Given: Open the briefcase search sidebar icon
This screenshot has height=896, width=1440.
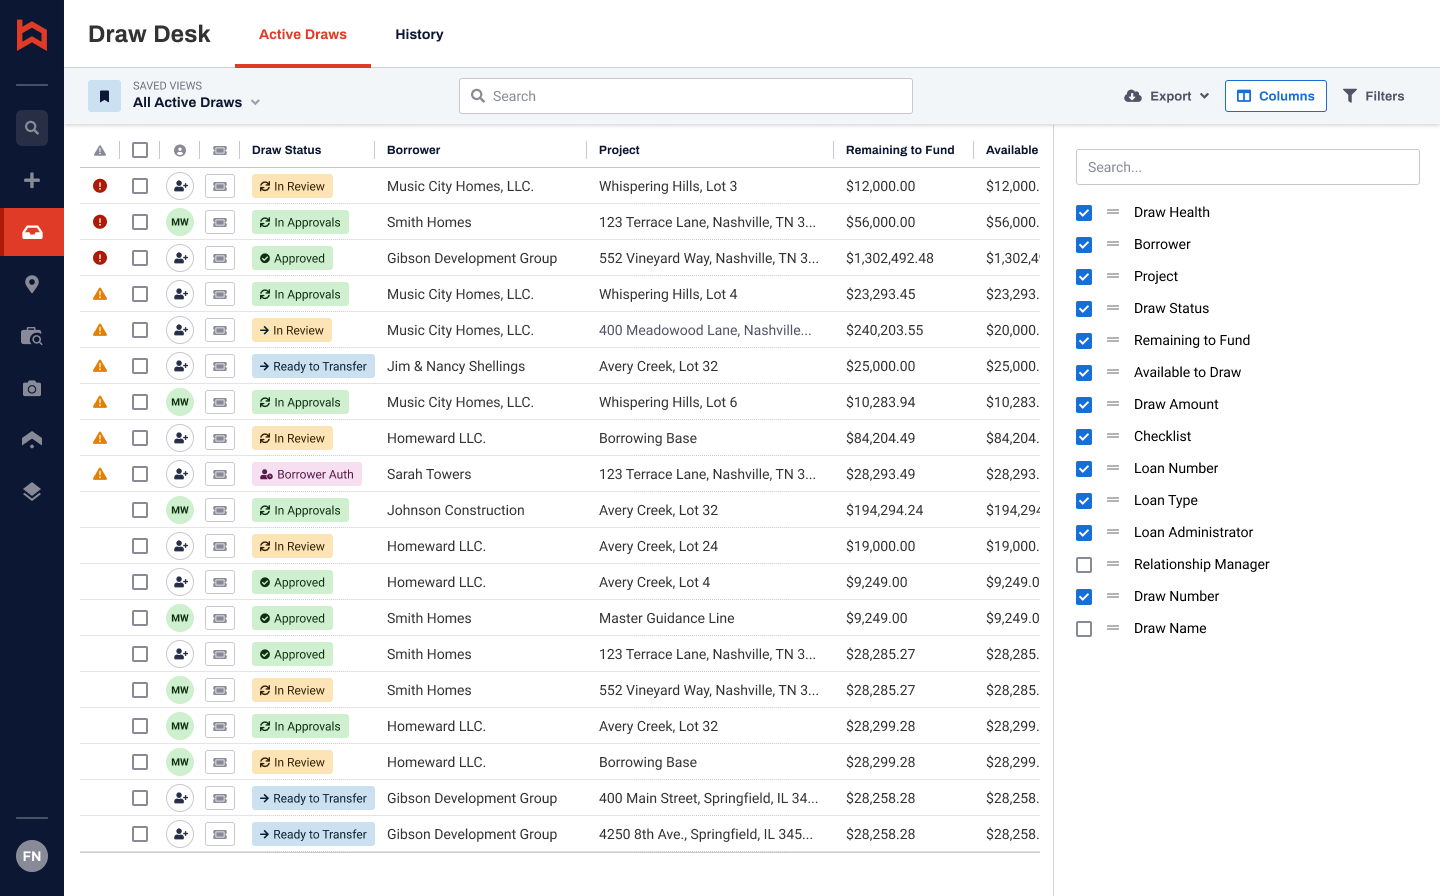Looking at the screenshot, I should tap(32, 336).
